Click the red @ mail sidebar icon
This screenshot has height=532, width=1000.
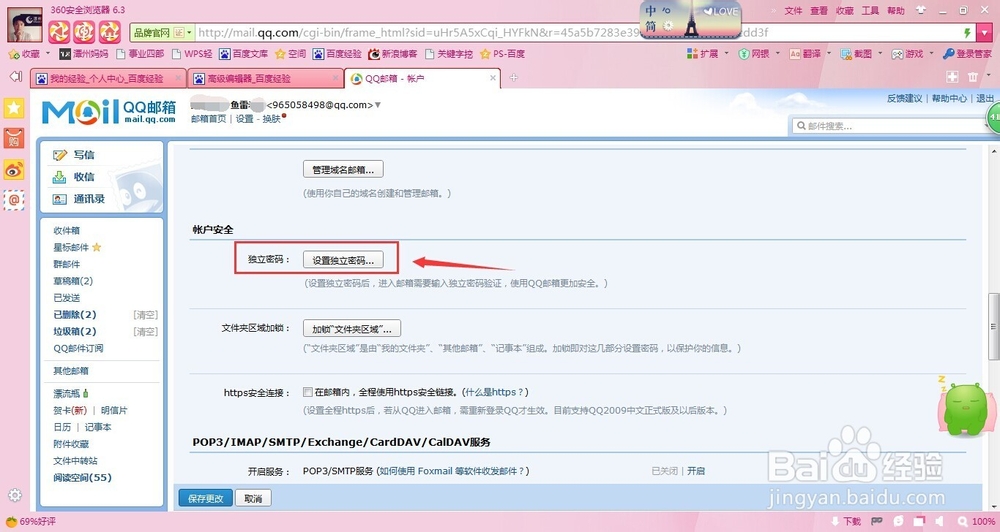14,200
